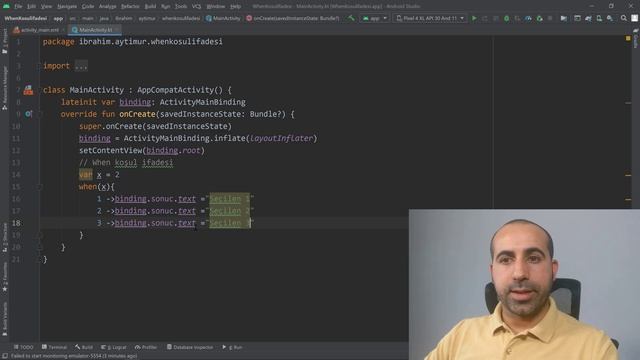640x360 pixels.
Task: Open the TODO tool window
Action: (24, 347)
